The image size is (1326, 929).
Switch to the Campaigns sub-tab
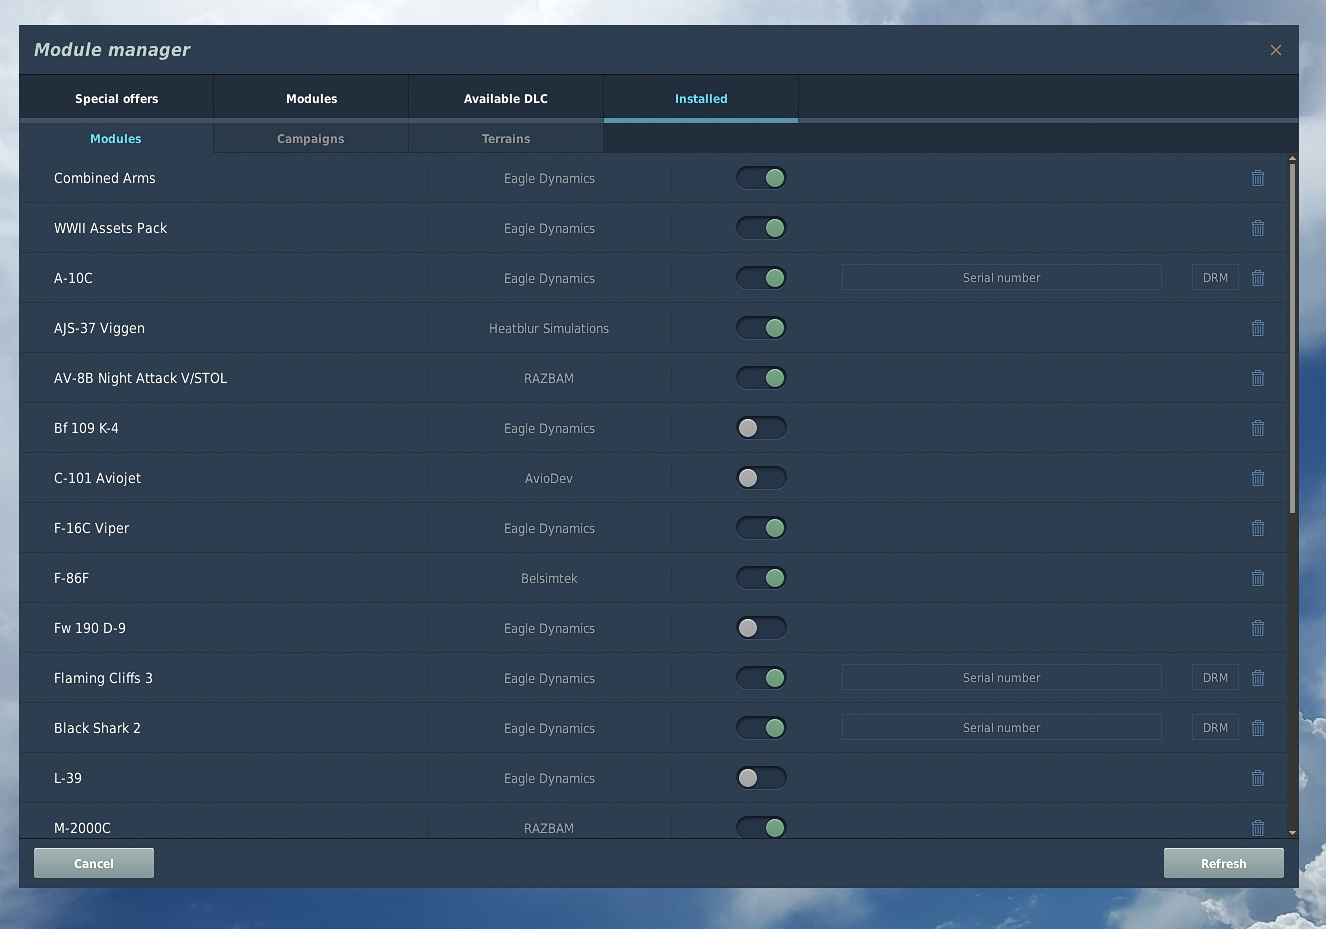pos(311,138)
